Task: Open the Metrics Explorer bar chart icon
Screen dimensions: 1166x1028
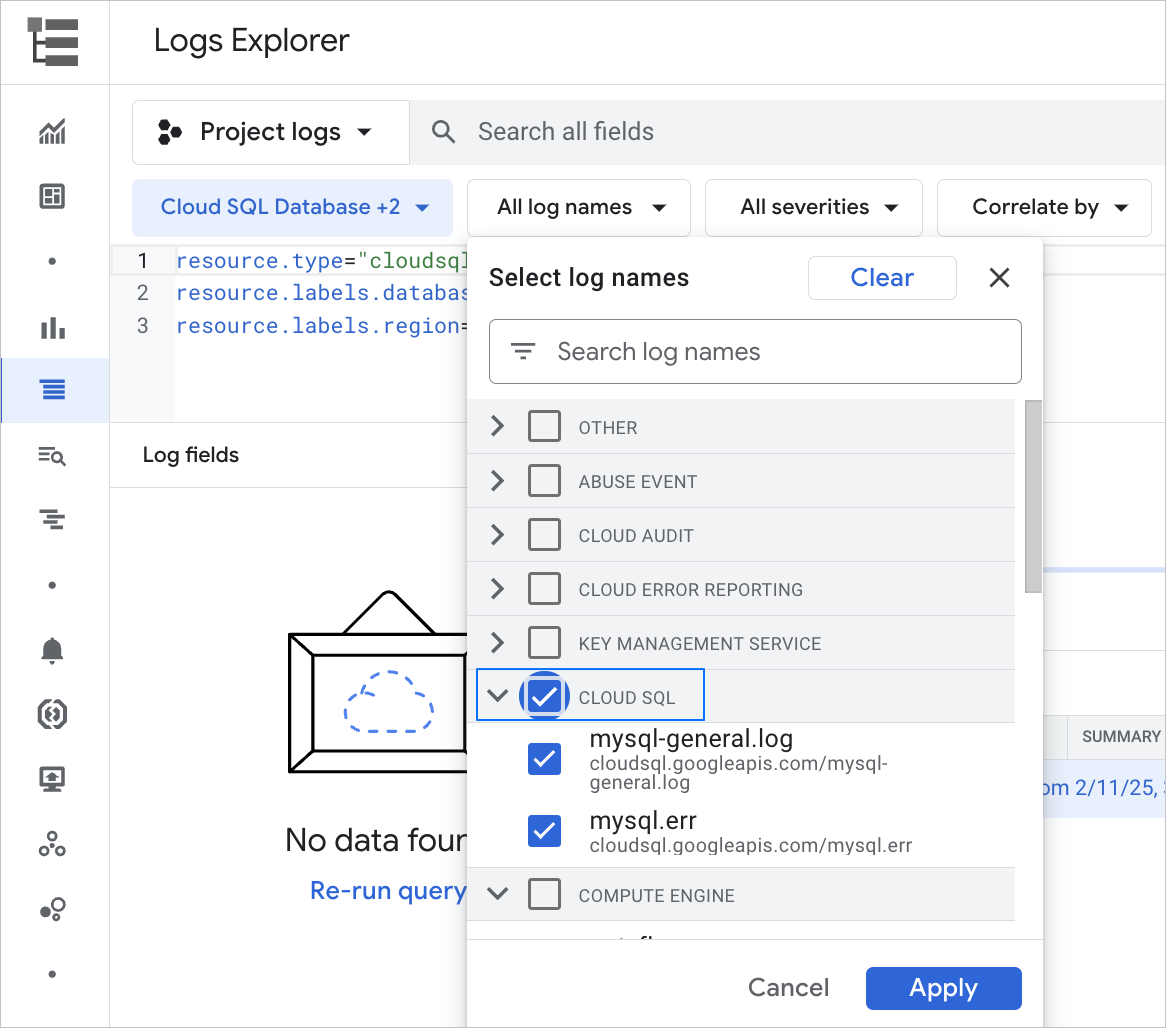Action: 53,328
